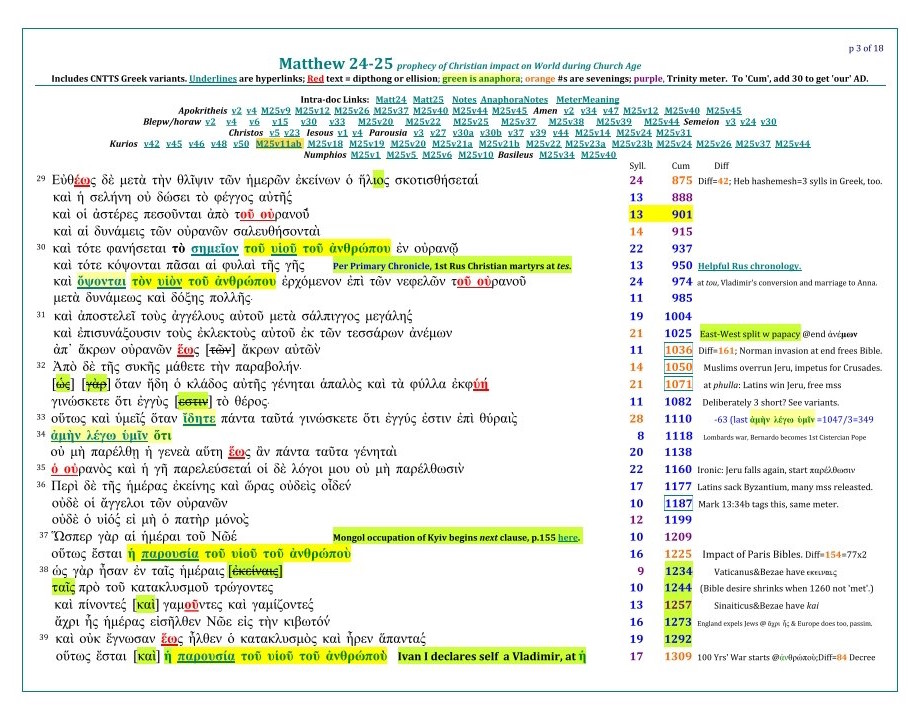
Task: Select the boxed cumulative value 1071
Action: 678,385
